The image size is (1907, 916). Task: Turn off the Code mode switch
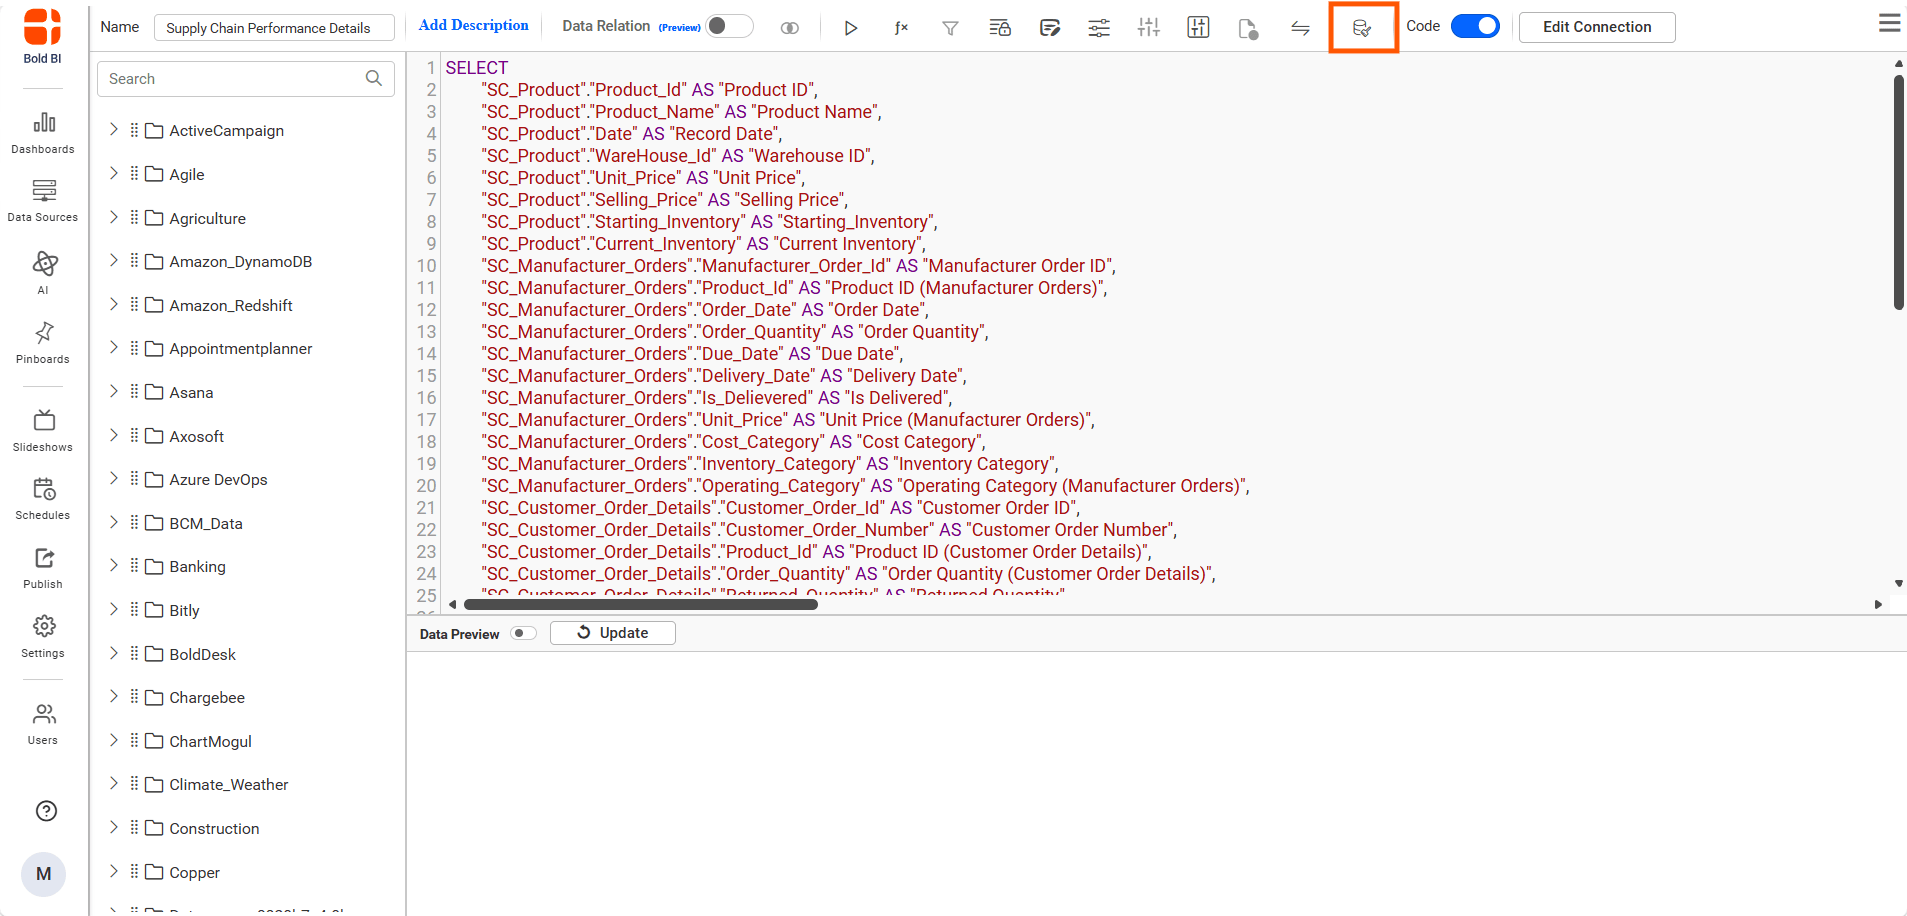click(1475, 26)
